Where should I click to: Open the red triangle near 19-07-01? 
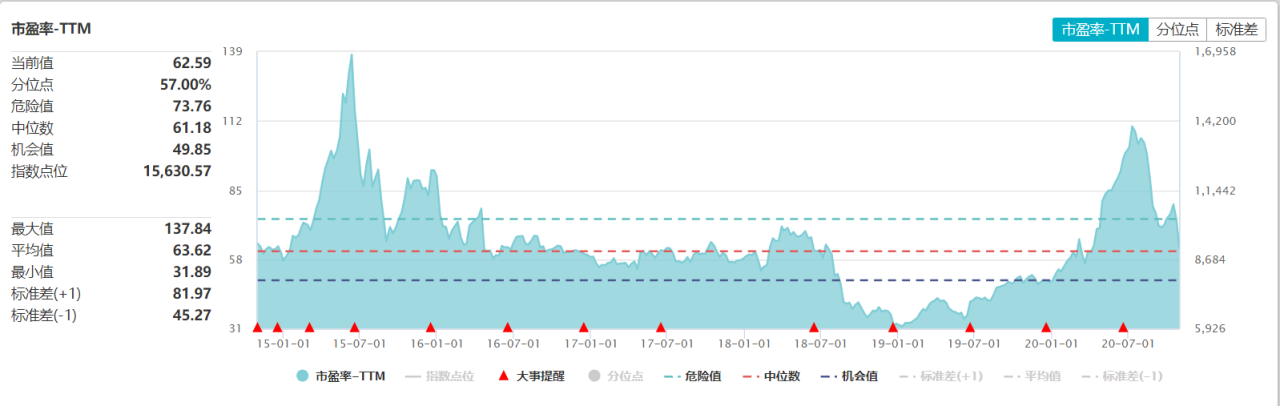pos(970,327)
